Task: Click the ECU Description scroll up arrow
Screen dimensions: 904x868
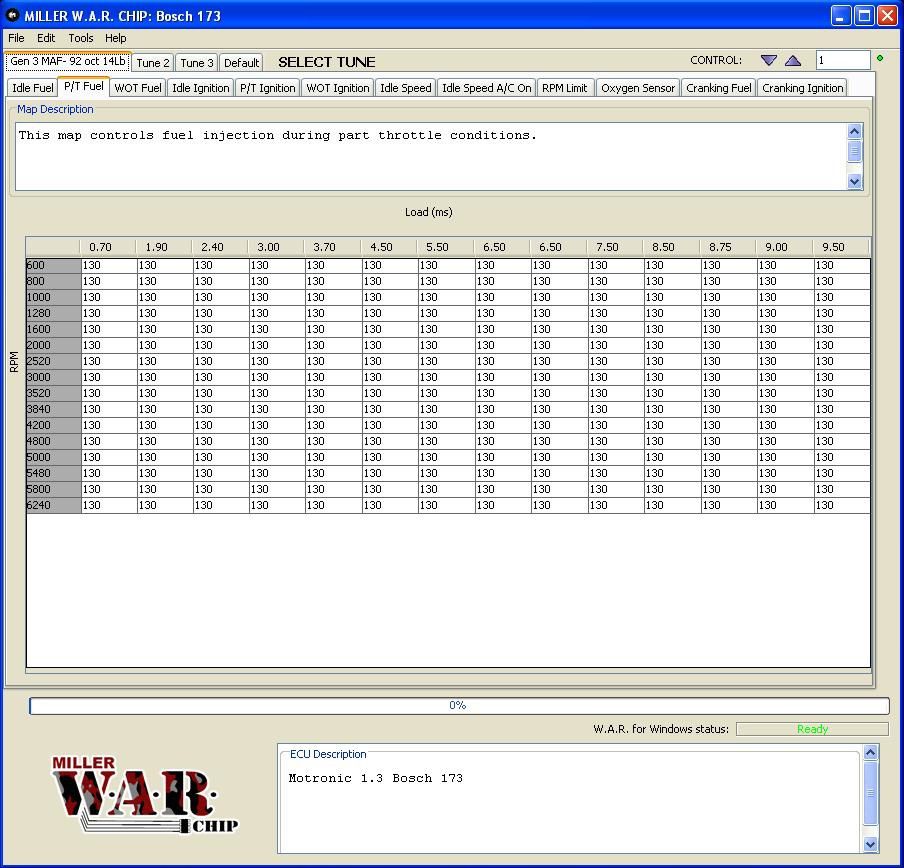Action: coord(871,752)
